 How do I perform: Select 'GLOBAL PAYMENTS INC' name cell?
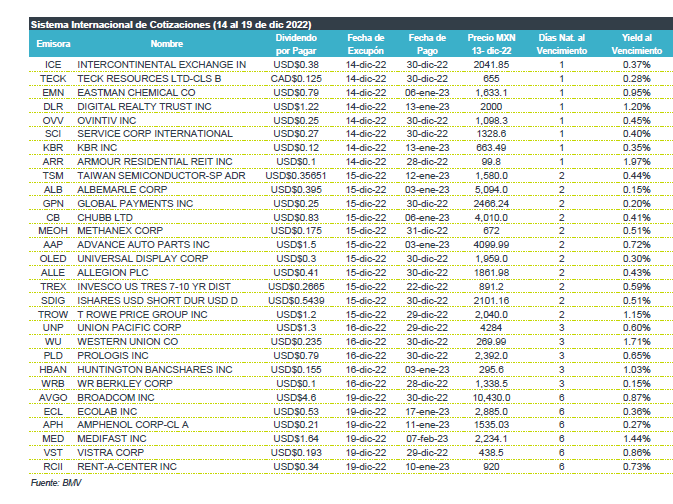[x=135, y=204]
